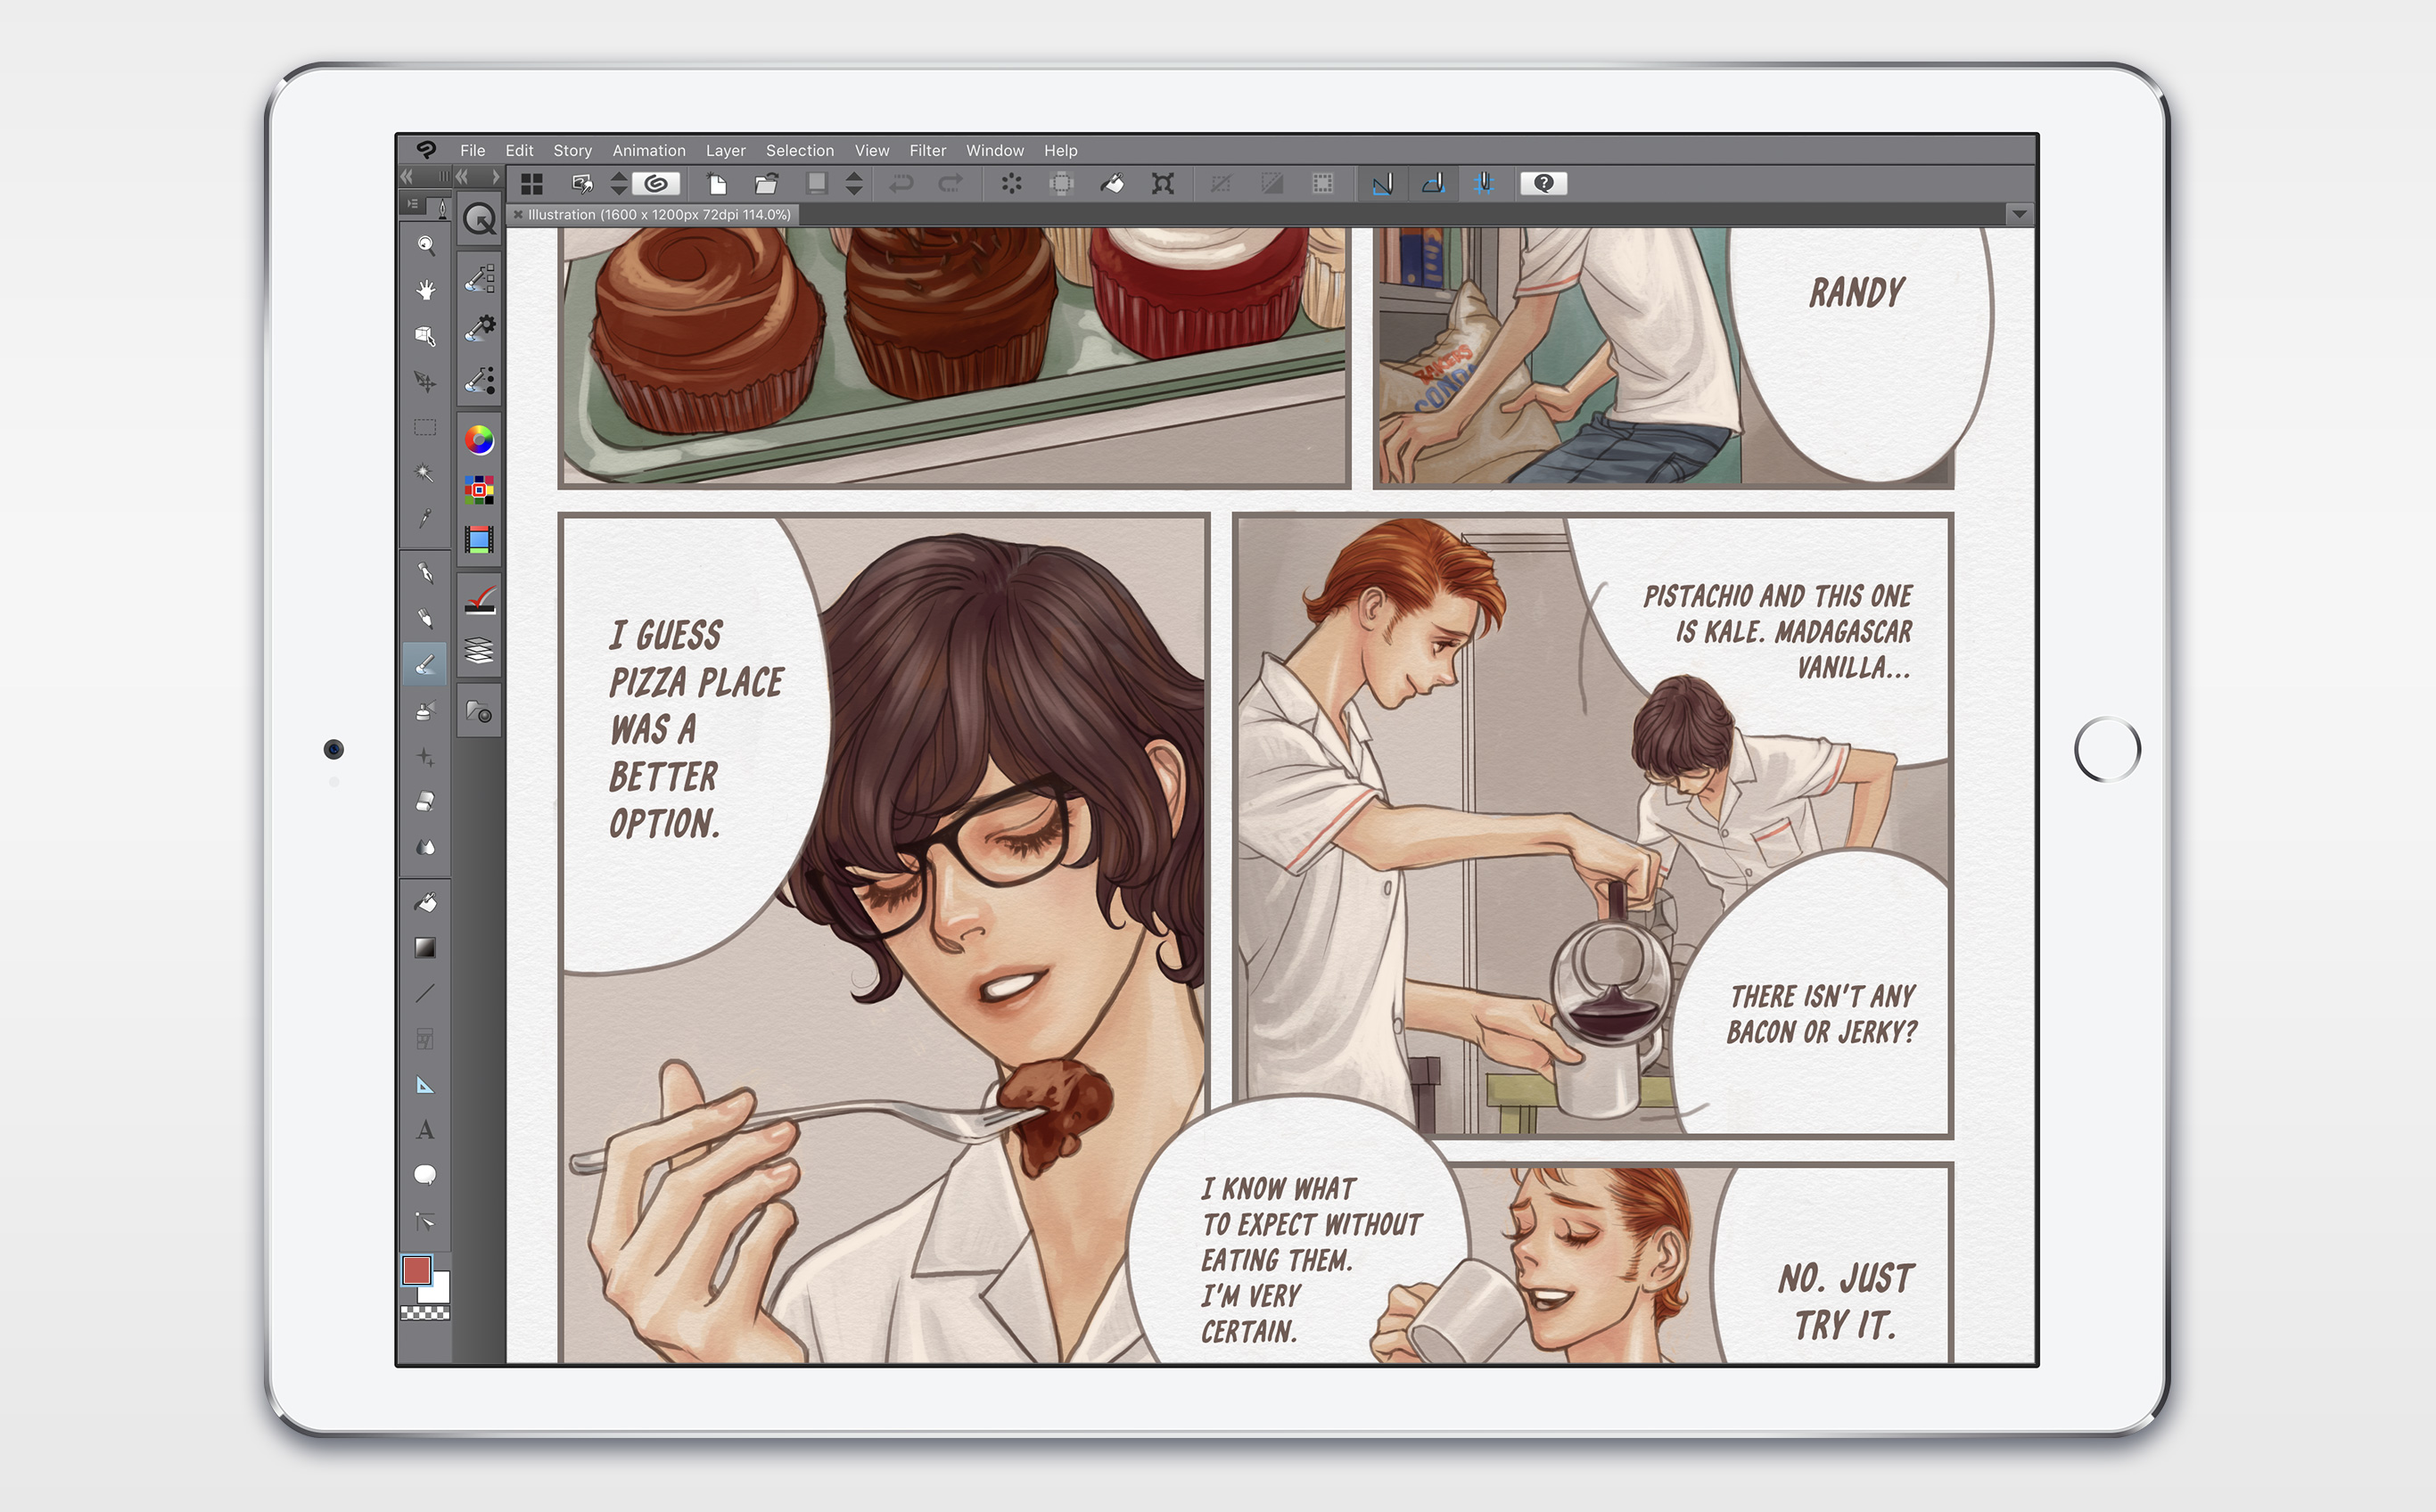Select the Zoom magnifier tool

click(x=425, y=245)
